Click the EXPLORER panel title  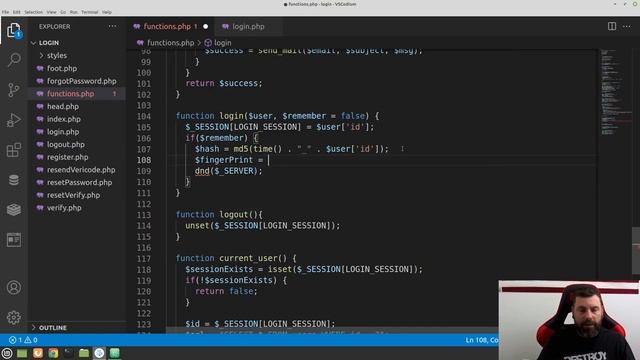[x=55, y=27]
